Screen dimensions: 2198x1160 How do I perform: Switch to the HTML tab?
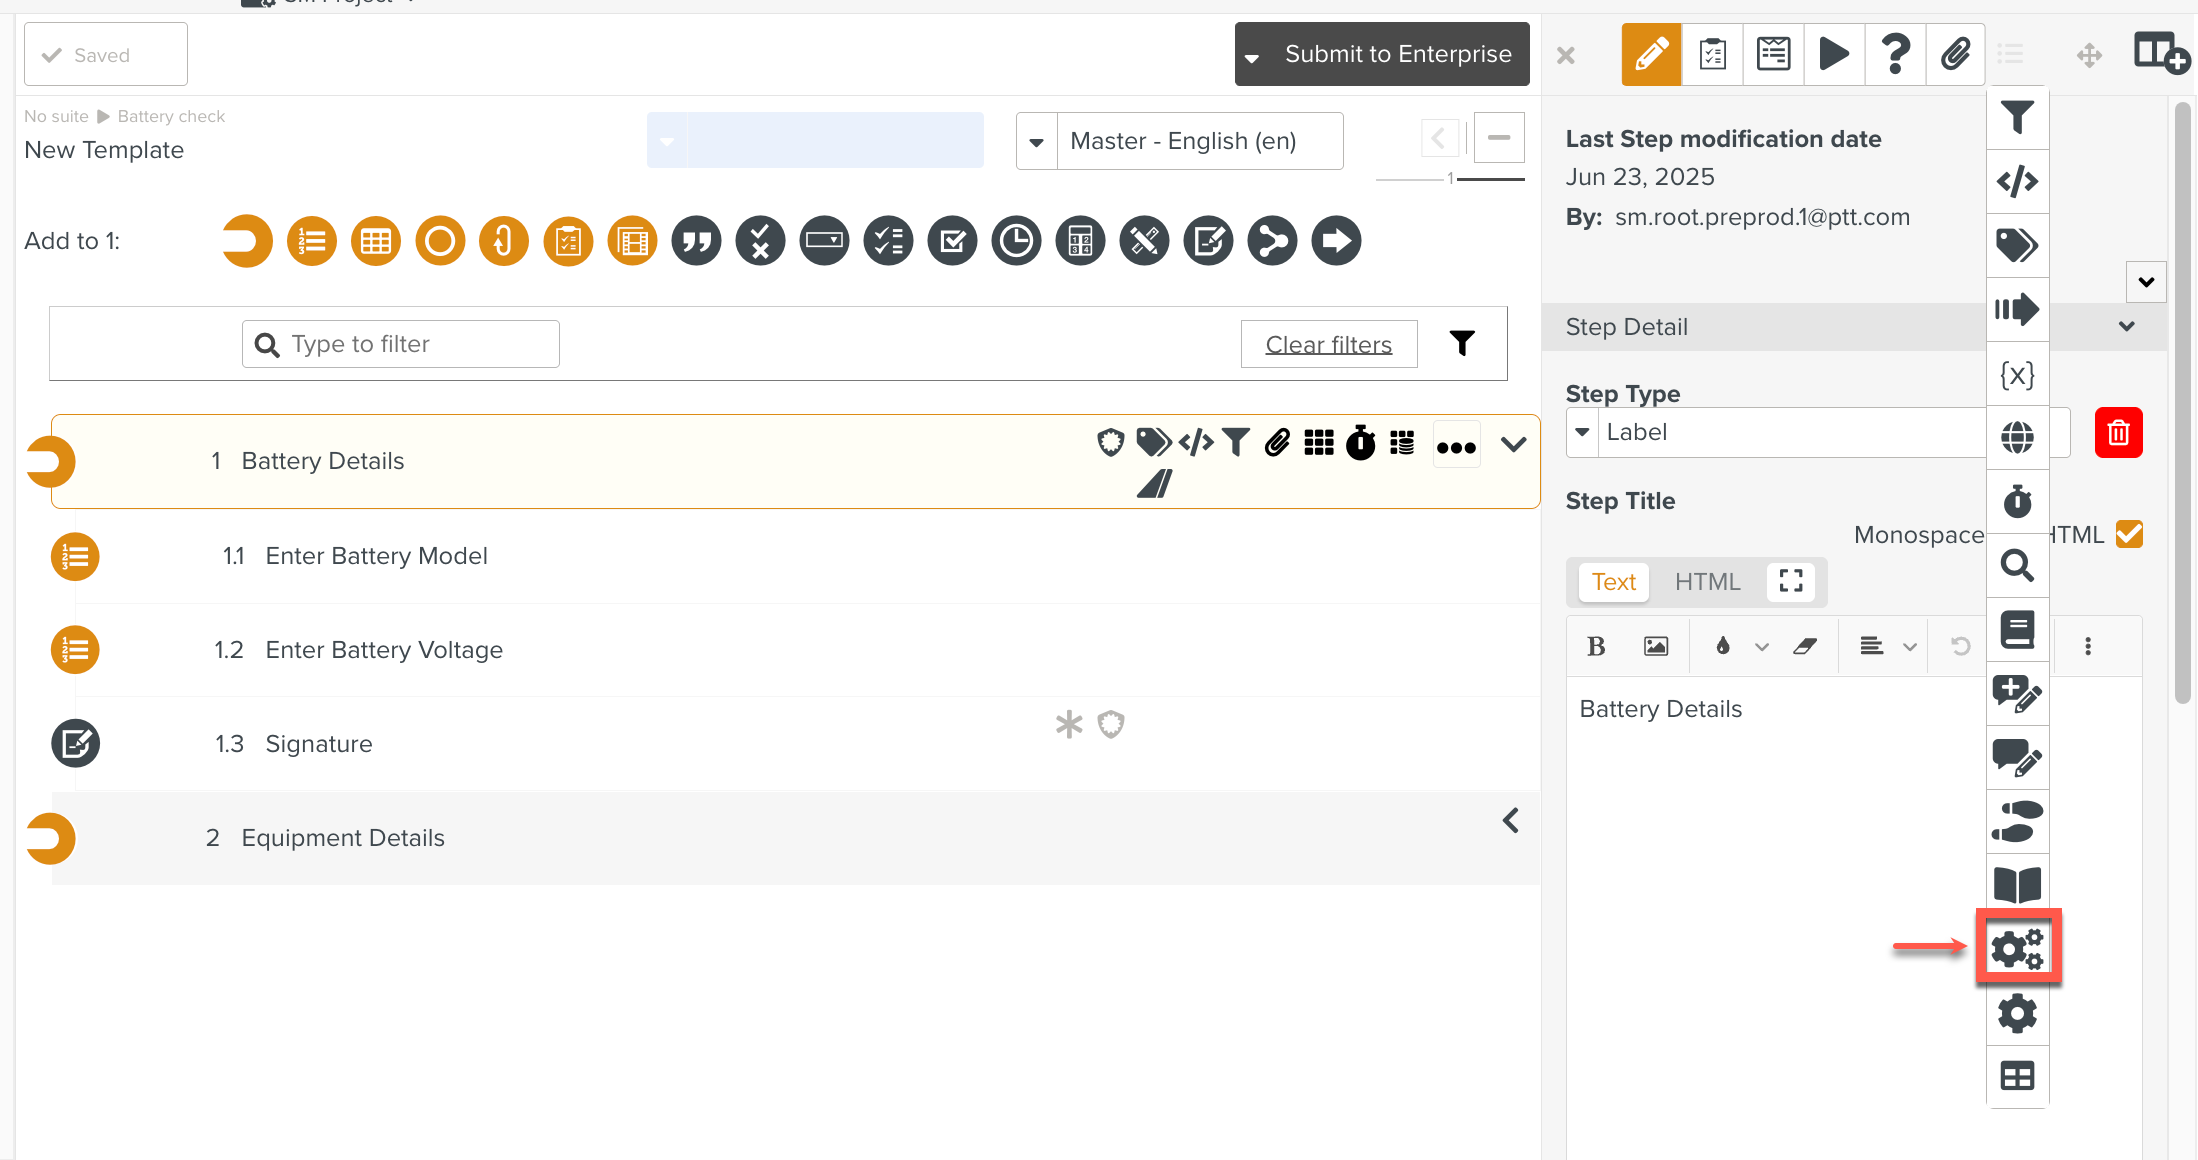pyautogui.click(x=1707, y=582)
